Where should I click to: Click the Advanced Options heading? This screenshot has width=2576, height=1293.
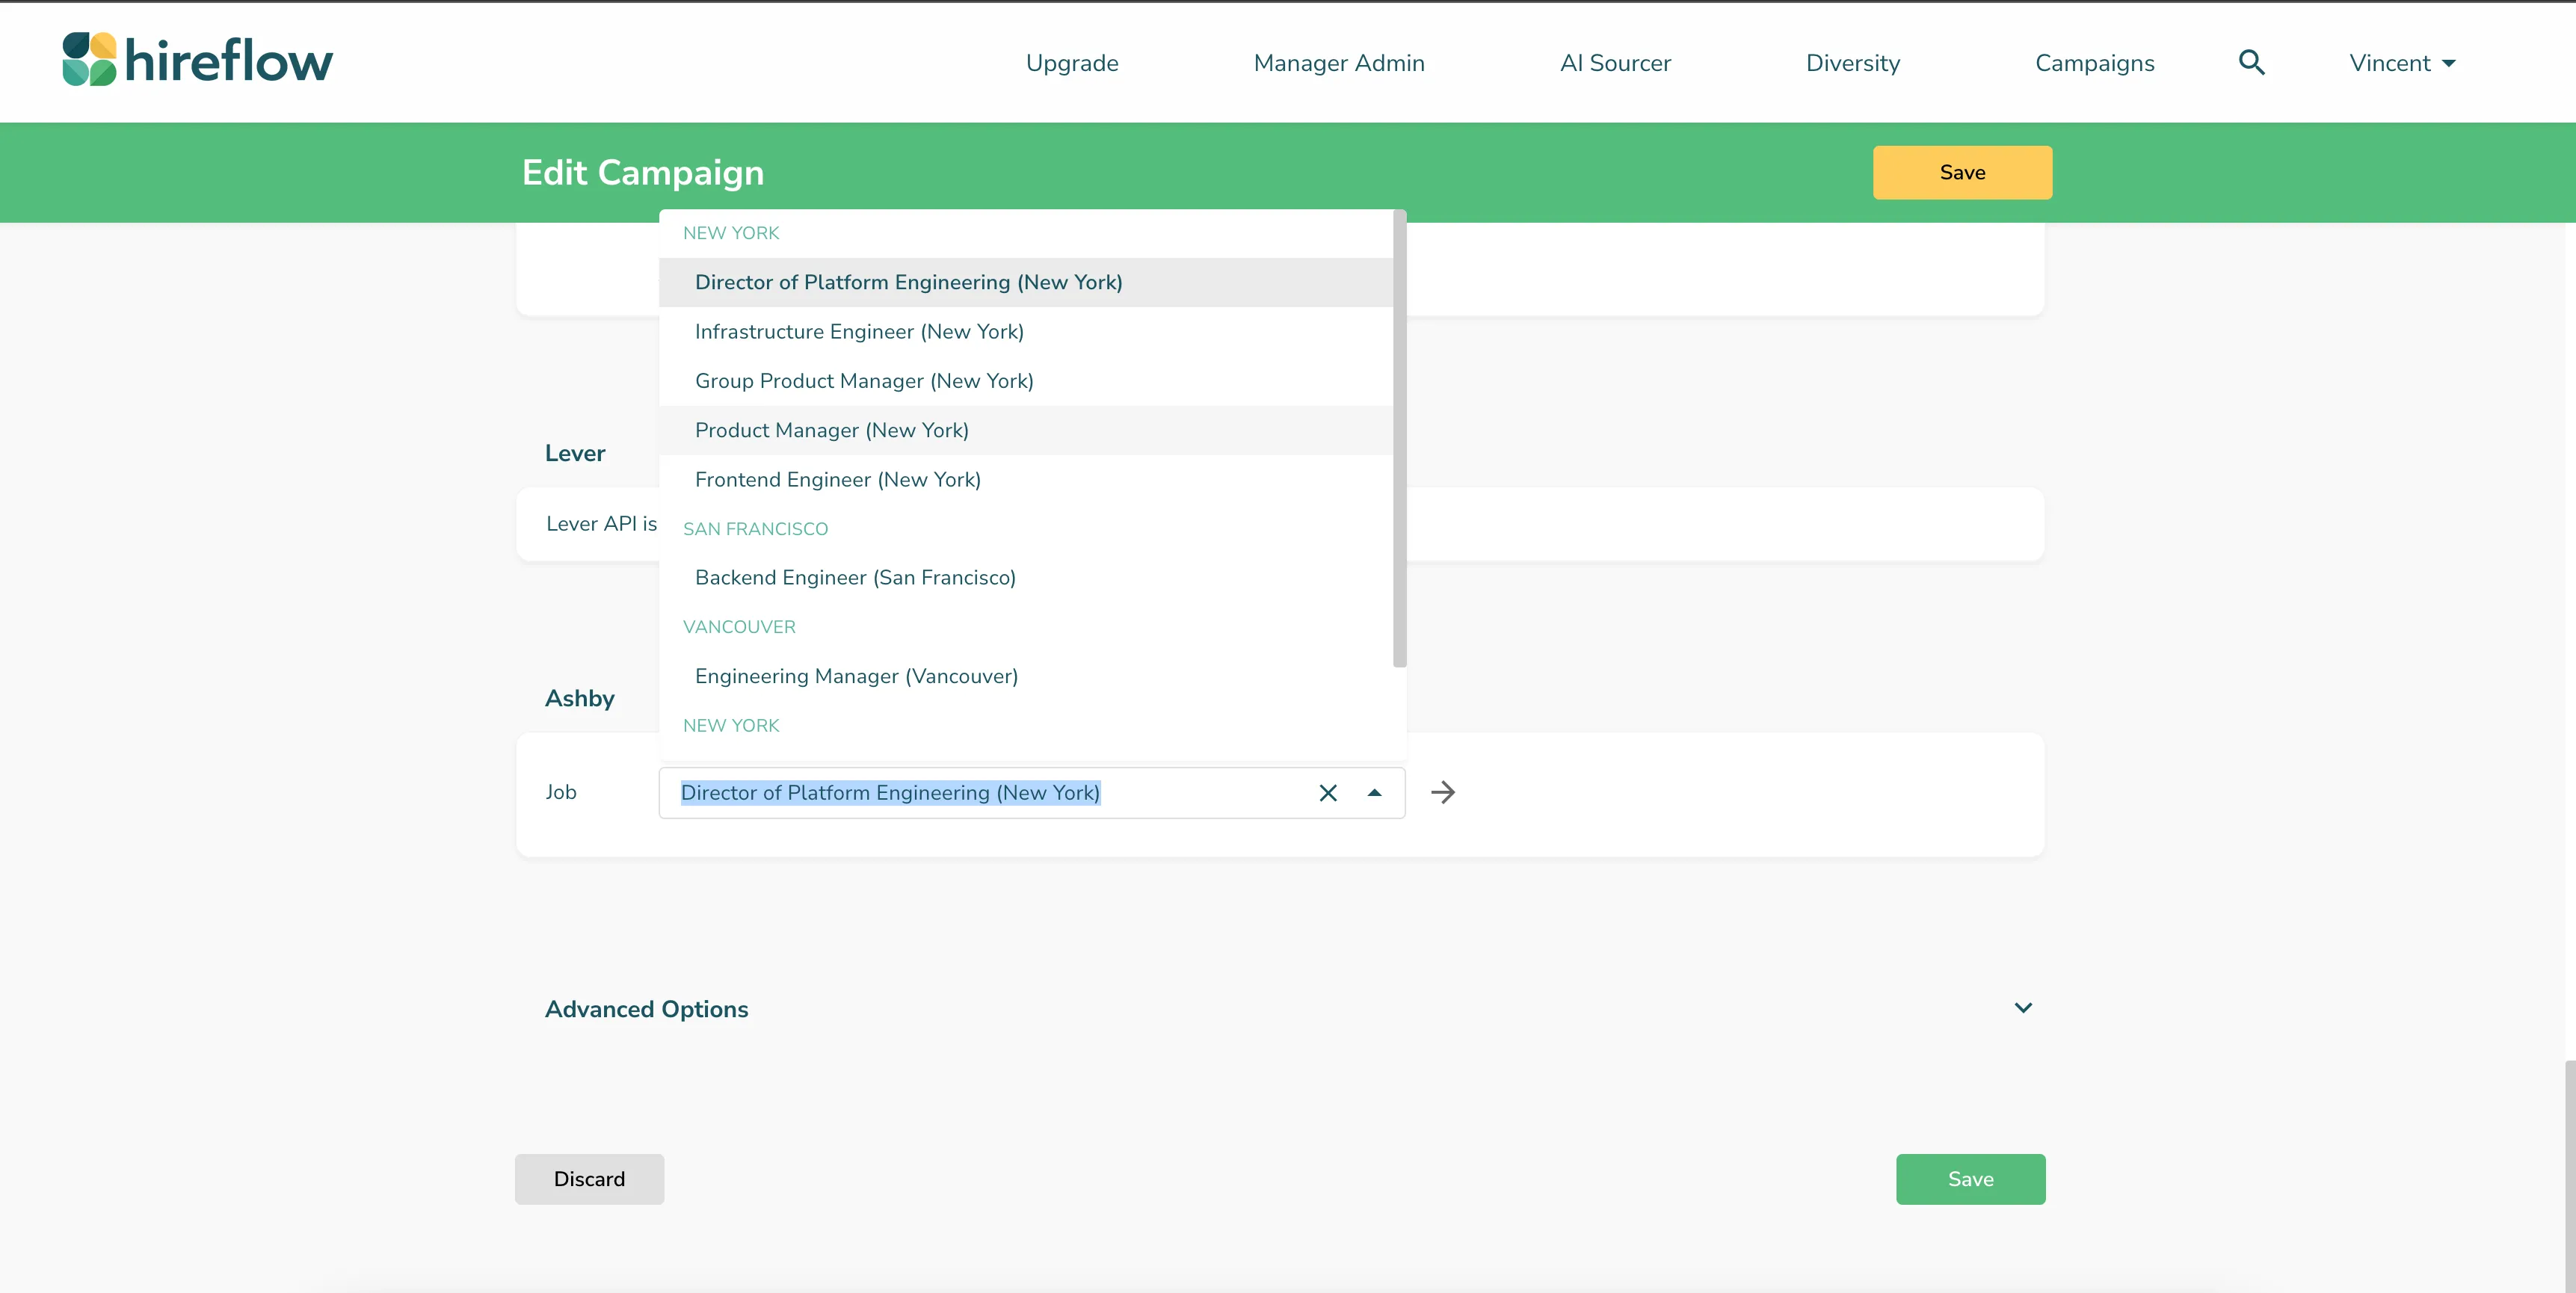[x=646, y=1009]
